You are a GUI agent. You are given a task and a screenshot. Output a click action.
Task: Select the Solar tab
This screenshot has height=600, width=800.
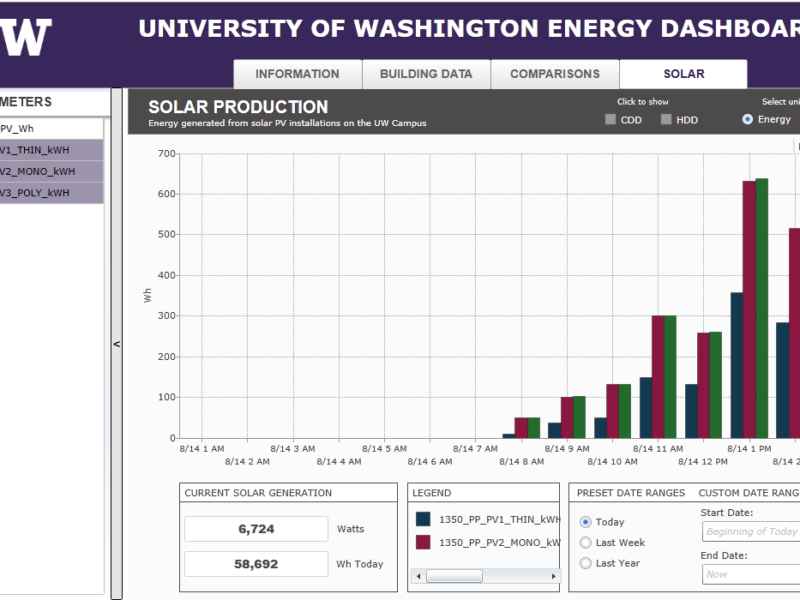tap(683, 74)
